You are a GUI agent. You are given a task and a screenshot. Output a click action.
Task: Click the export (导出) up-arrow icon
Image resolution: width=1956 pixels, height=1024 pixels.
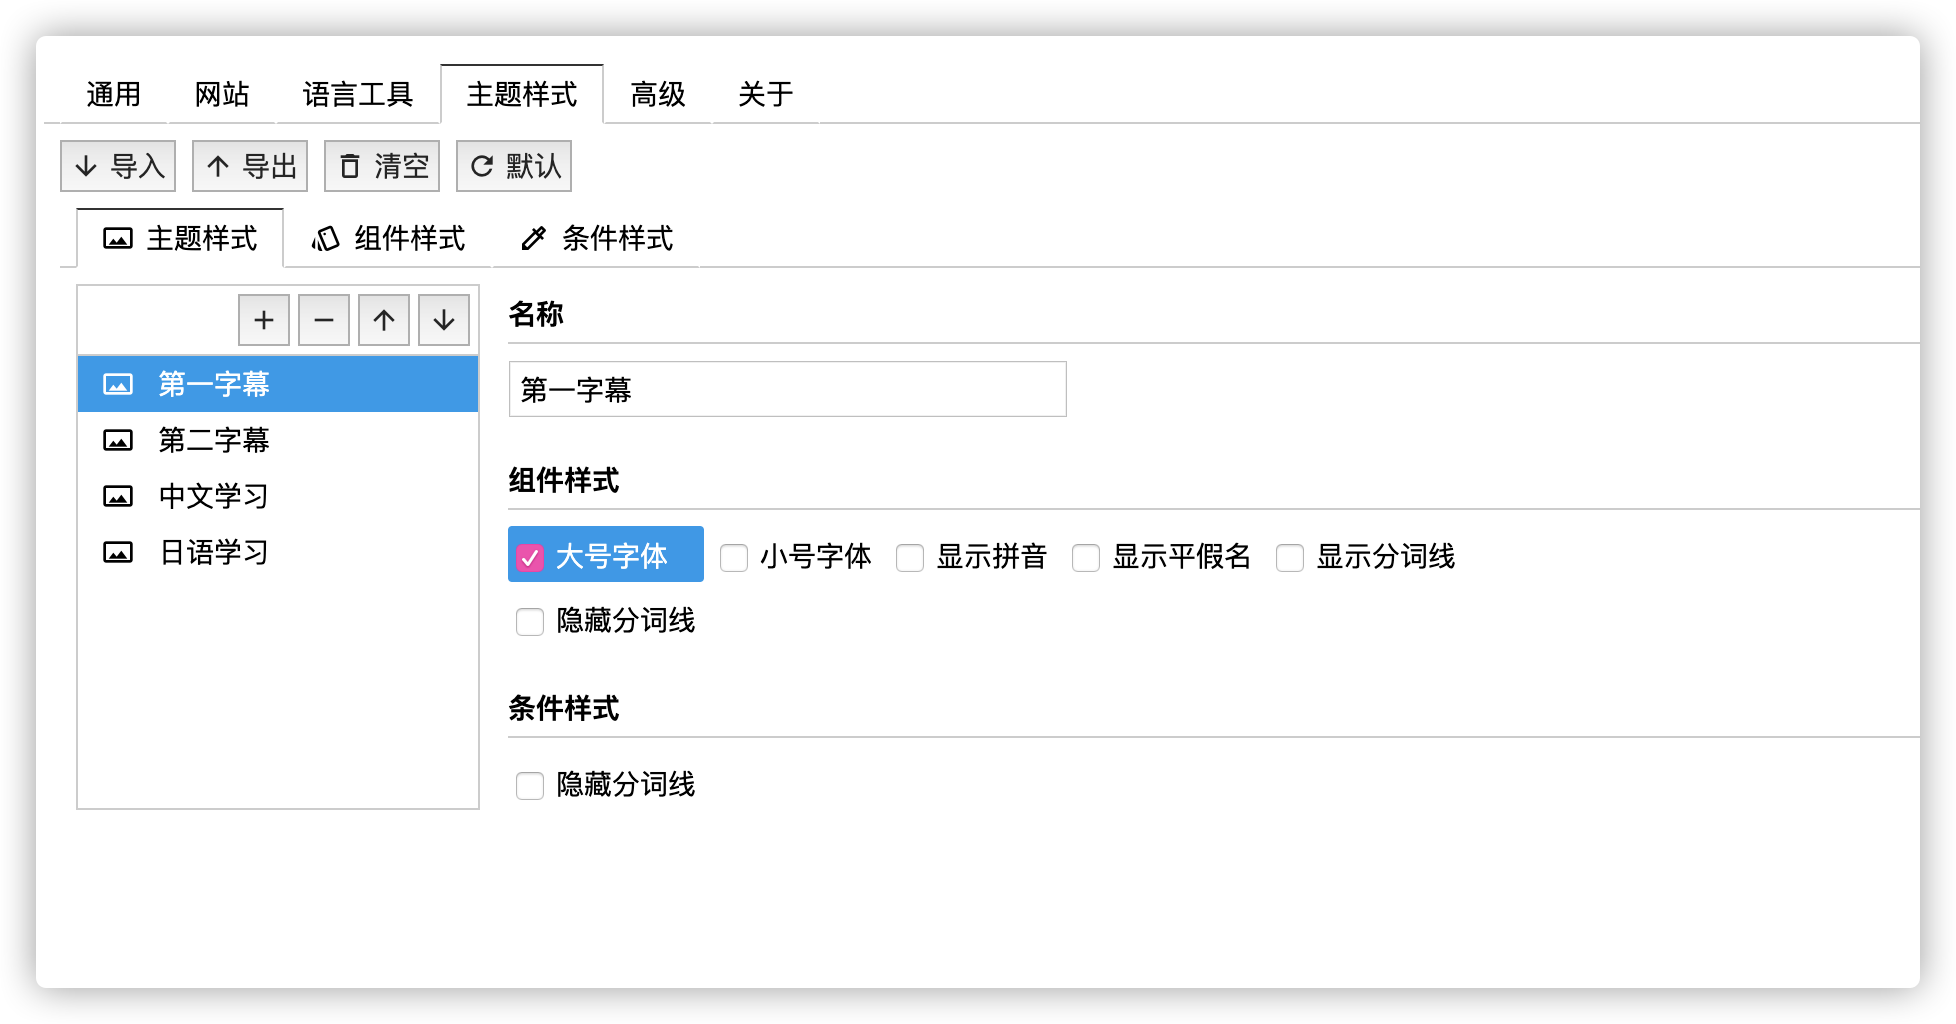click(220, 165)
